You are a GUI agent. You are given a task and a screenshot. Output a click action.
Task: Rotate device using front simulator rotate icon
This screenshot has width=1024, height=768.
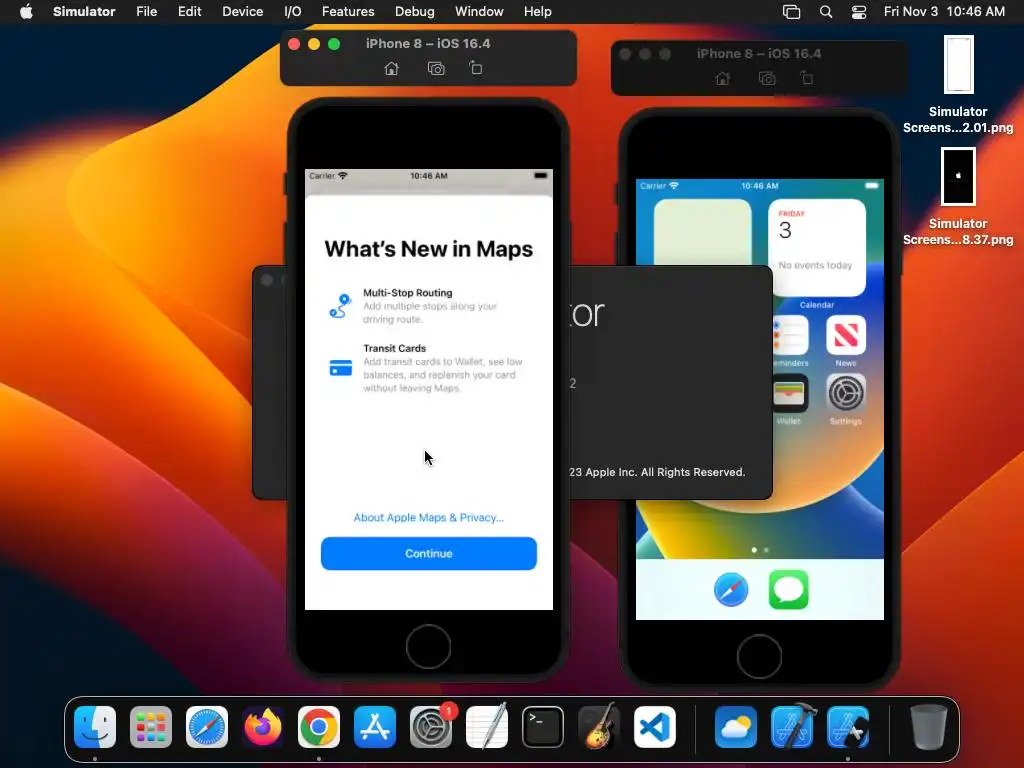(x=475, y=68)
